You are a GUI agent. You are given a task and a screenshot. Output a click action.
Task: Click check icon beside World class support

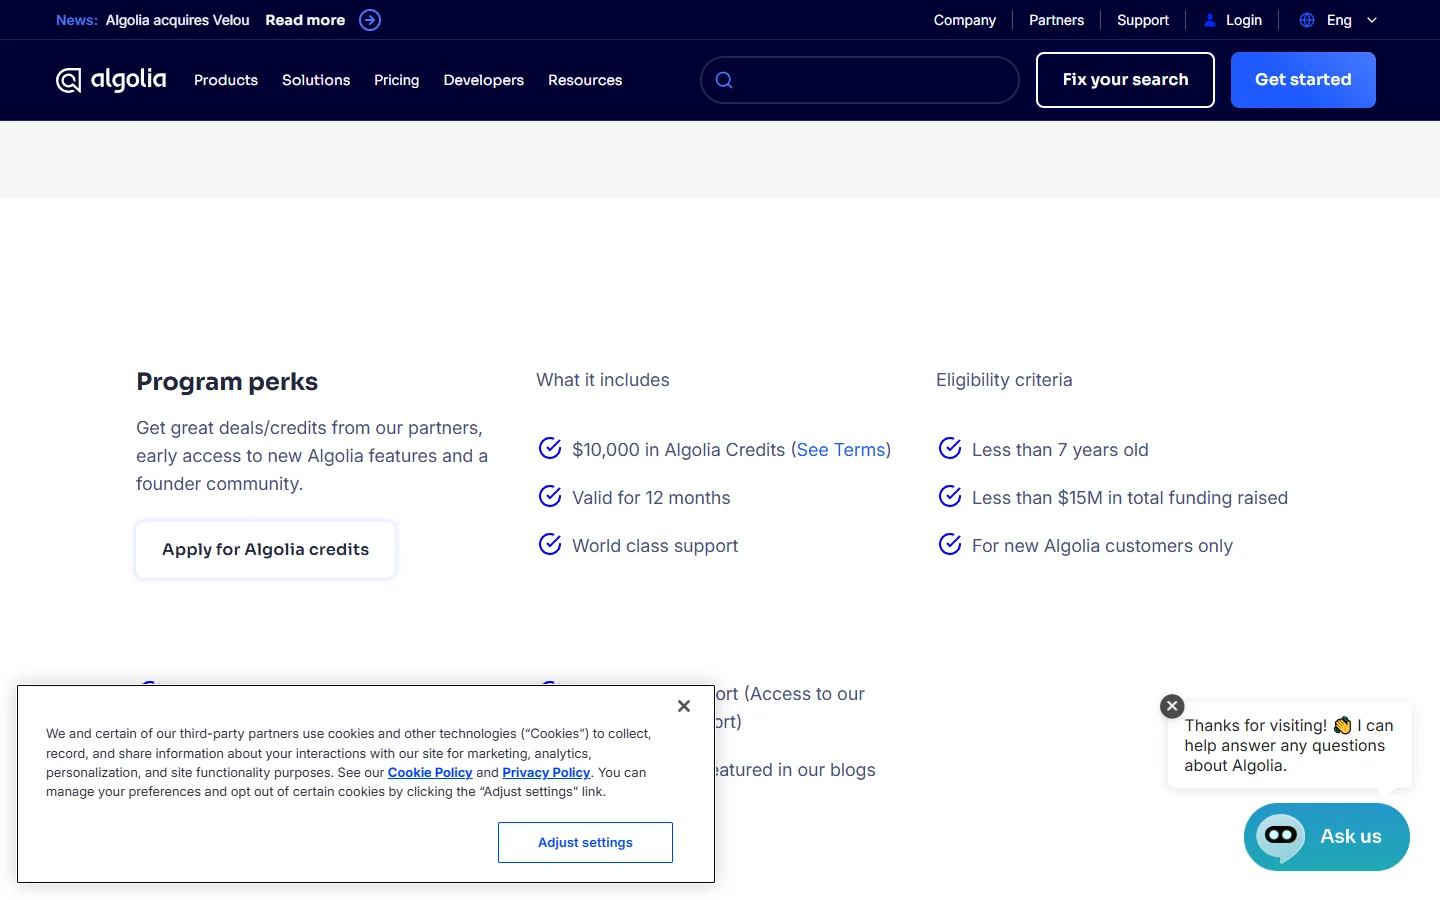(550, 544)
